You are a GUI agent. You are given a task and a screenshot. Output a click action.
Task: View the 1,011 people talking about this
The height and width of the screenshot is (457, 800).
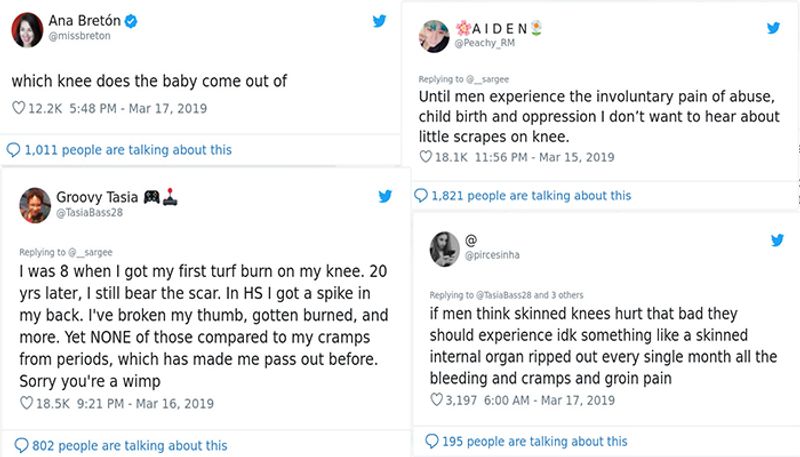coord(119,150)
